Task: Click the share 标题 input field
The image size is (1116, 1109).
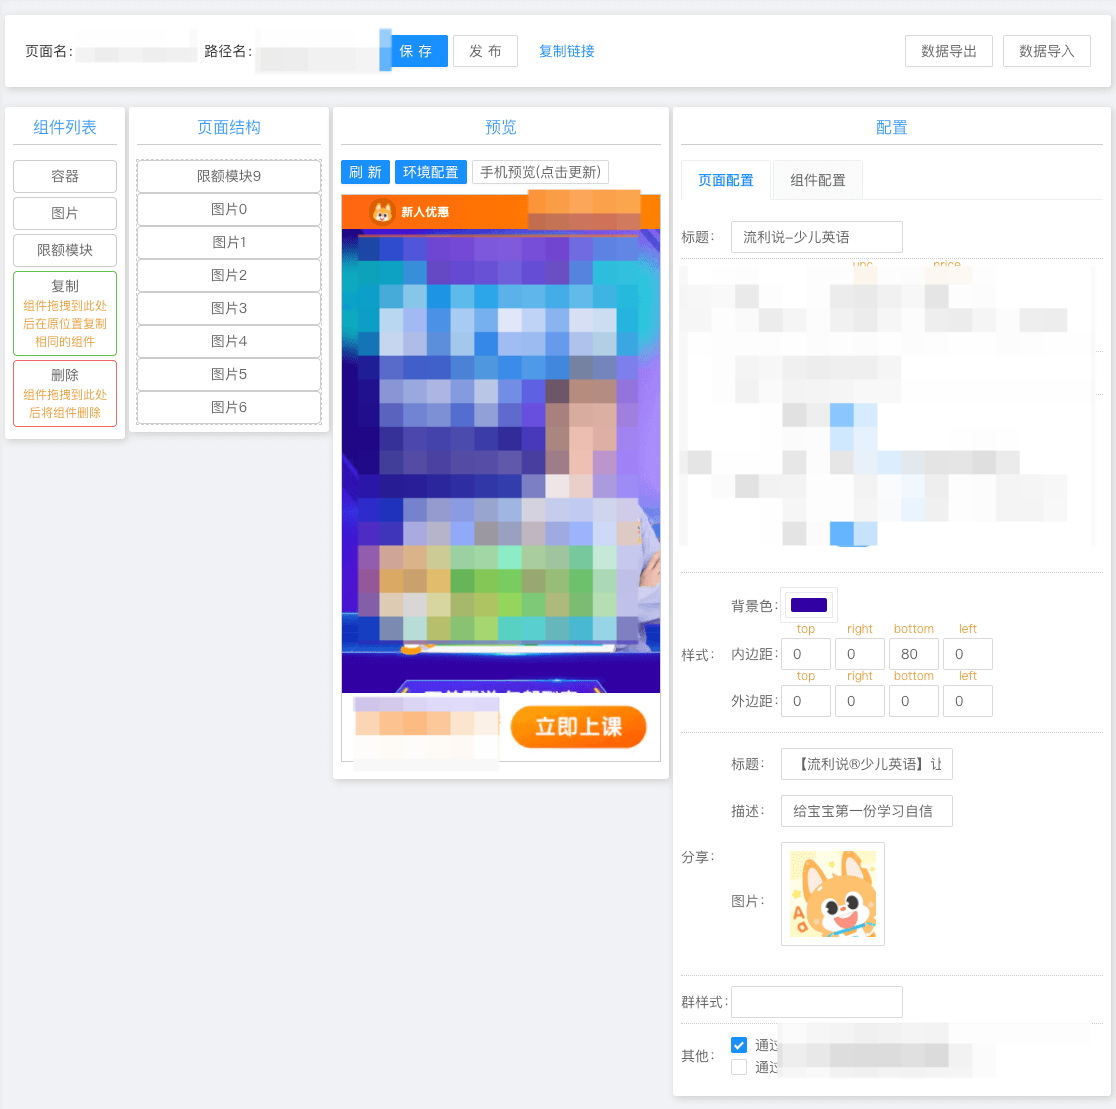Action: [x=866, y=764]
